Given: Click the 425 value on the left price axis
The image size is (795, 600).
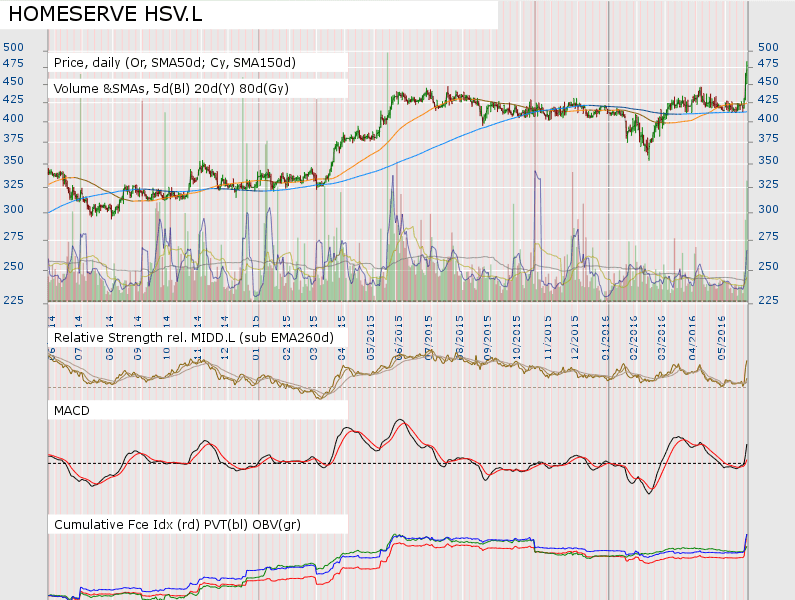Looking at the screenshot, I should click(14, 99).
